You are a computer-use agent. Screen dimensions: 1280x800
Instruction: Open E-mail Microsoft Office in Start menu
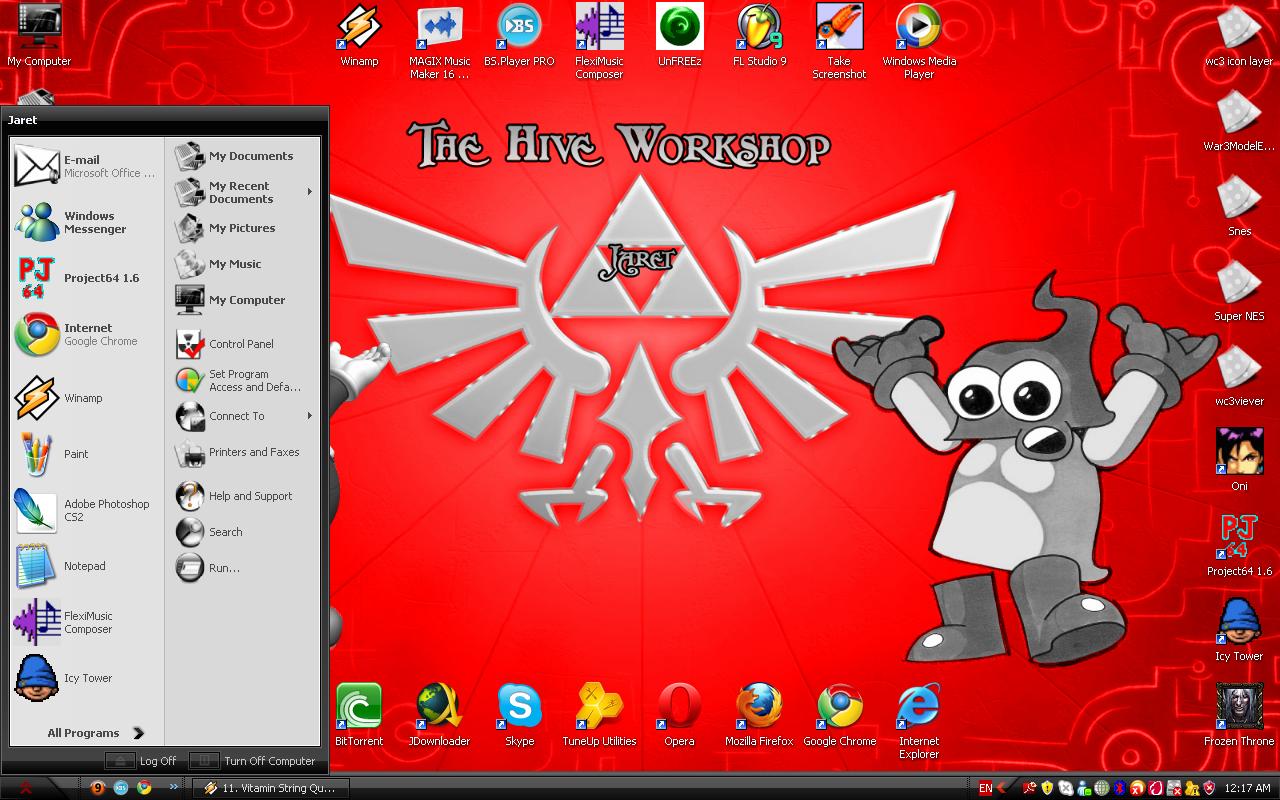86,166
